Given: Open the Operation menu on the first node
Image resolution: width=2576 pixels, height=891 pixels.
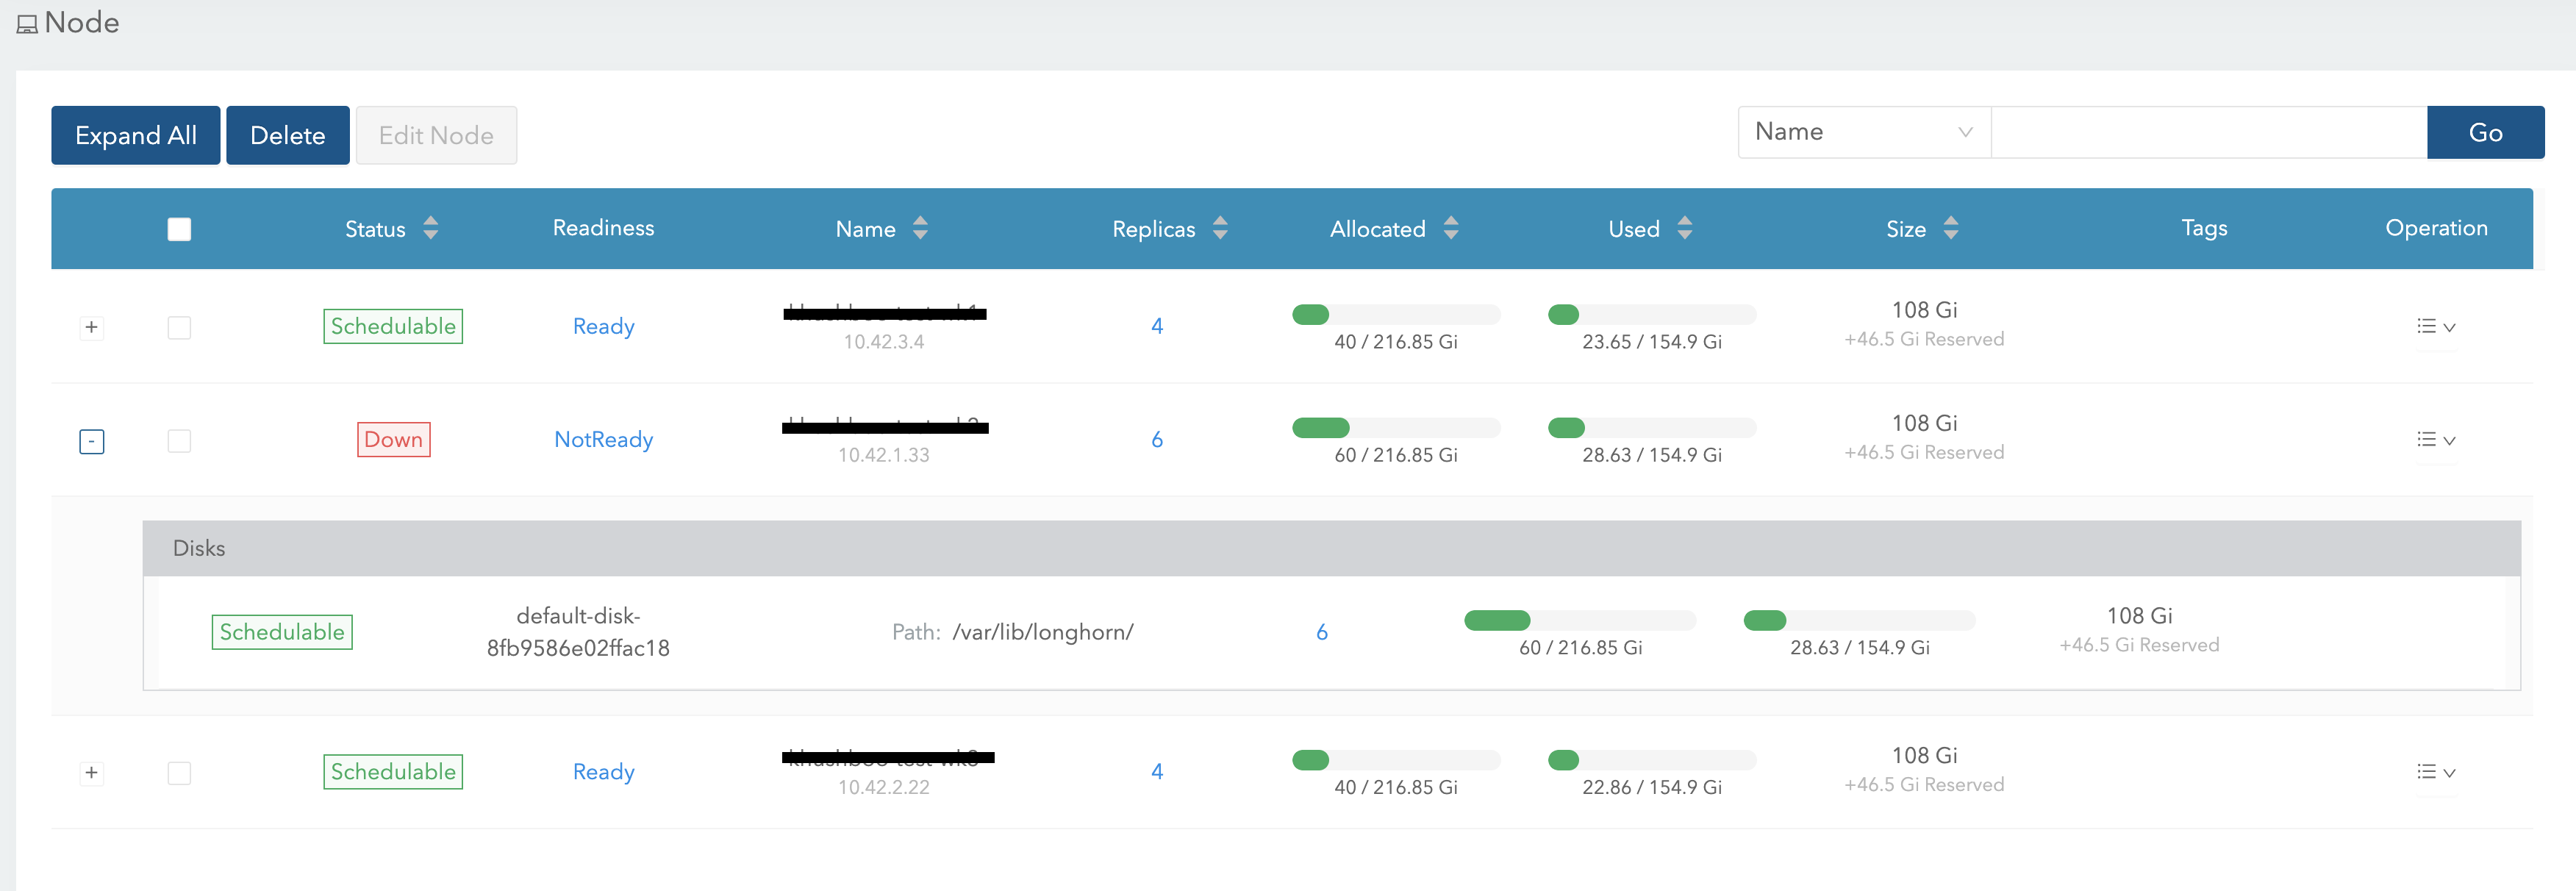Looking at the screenshot, I should click(2436, 326).
